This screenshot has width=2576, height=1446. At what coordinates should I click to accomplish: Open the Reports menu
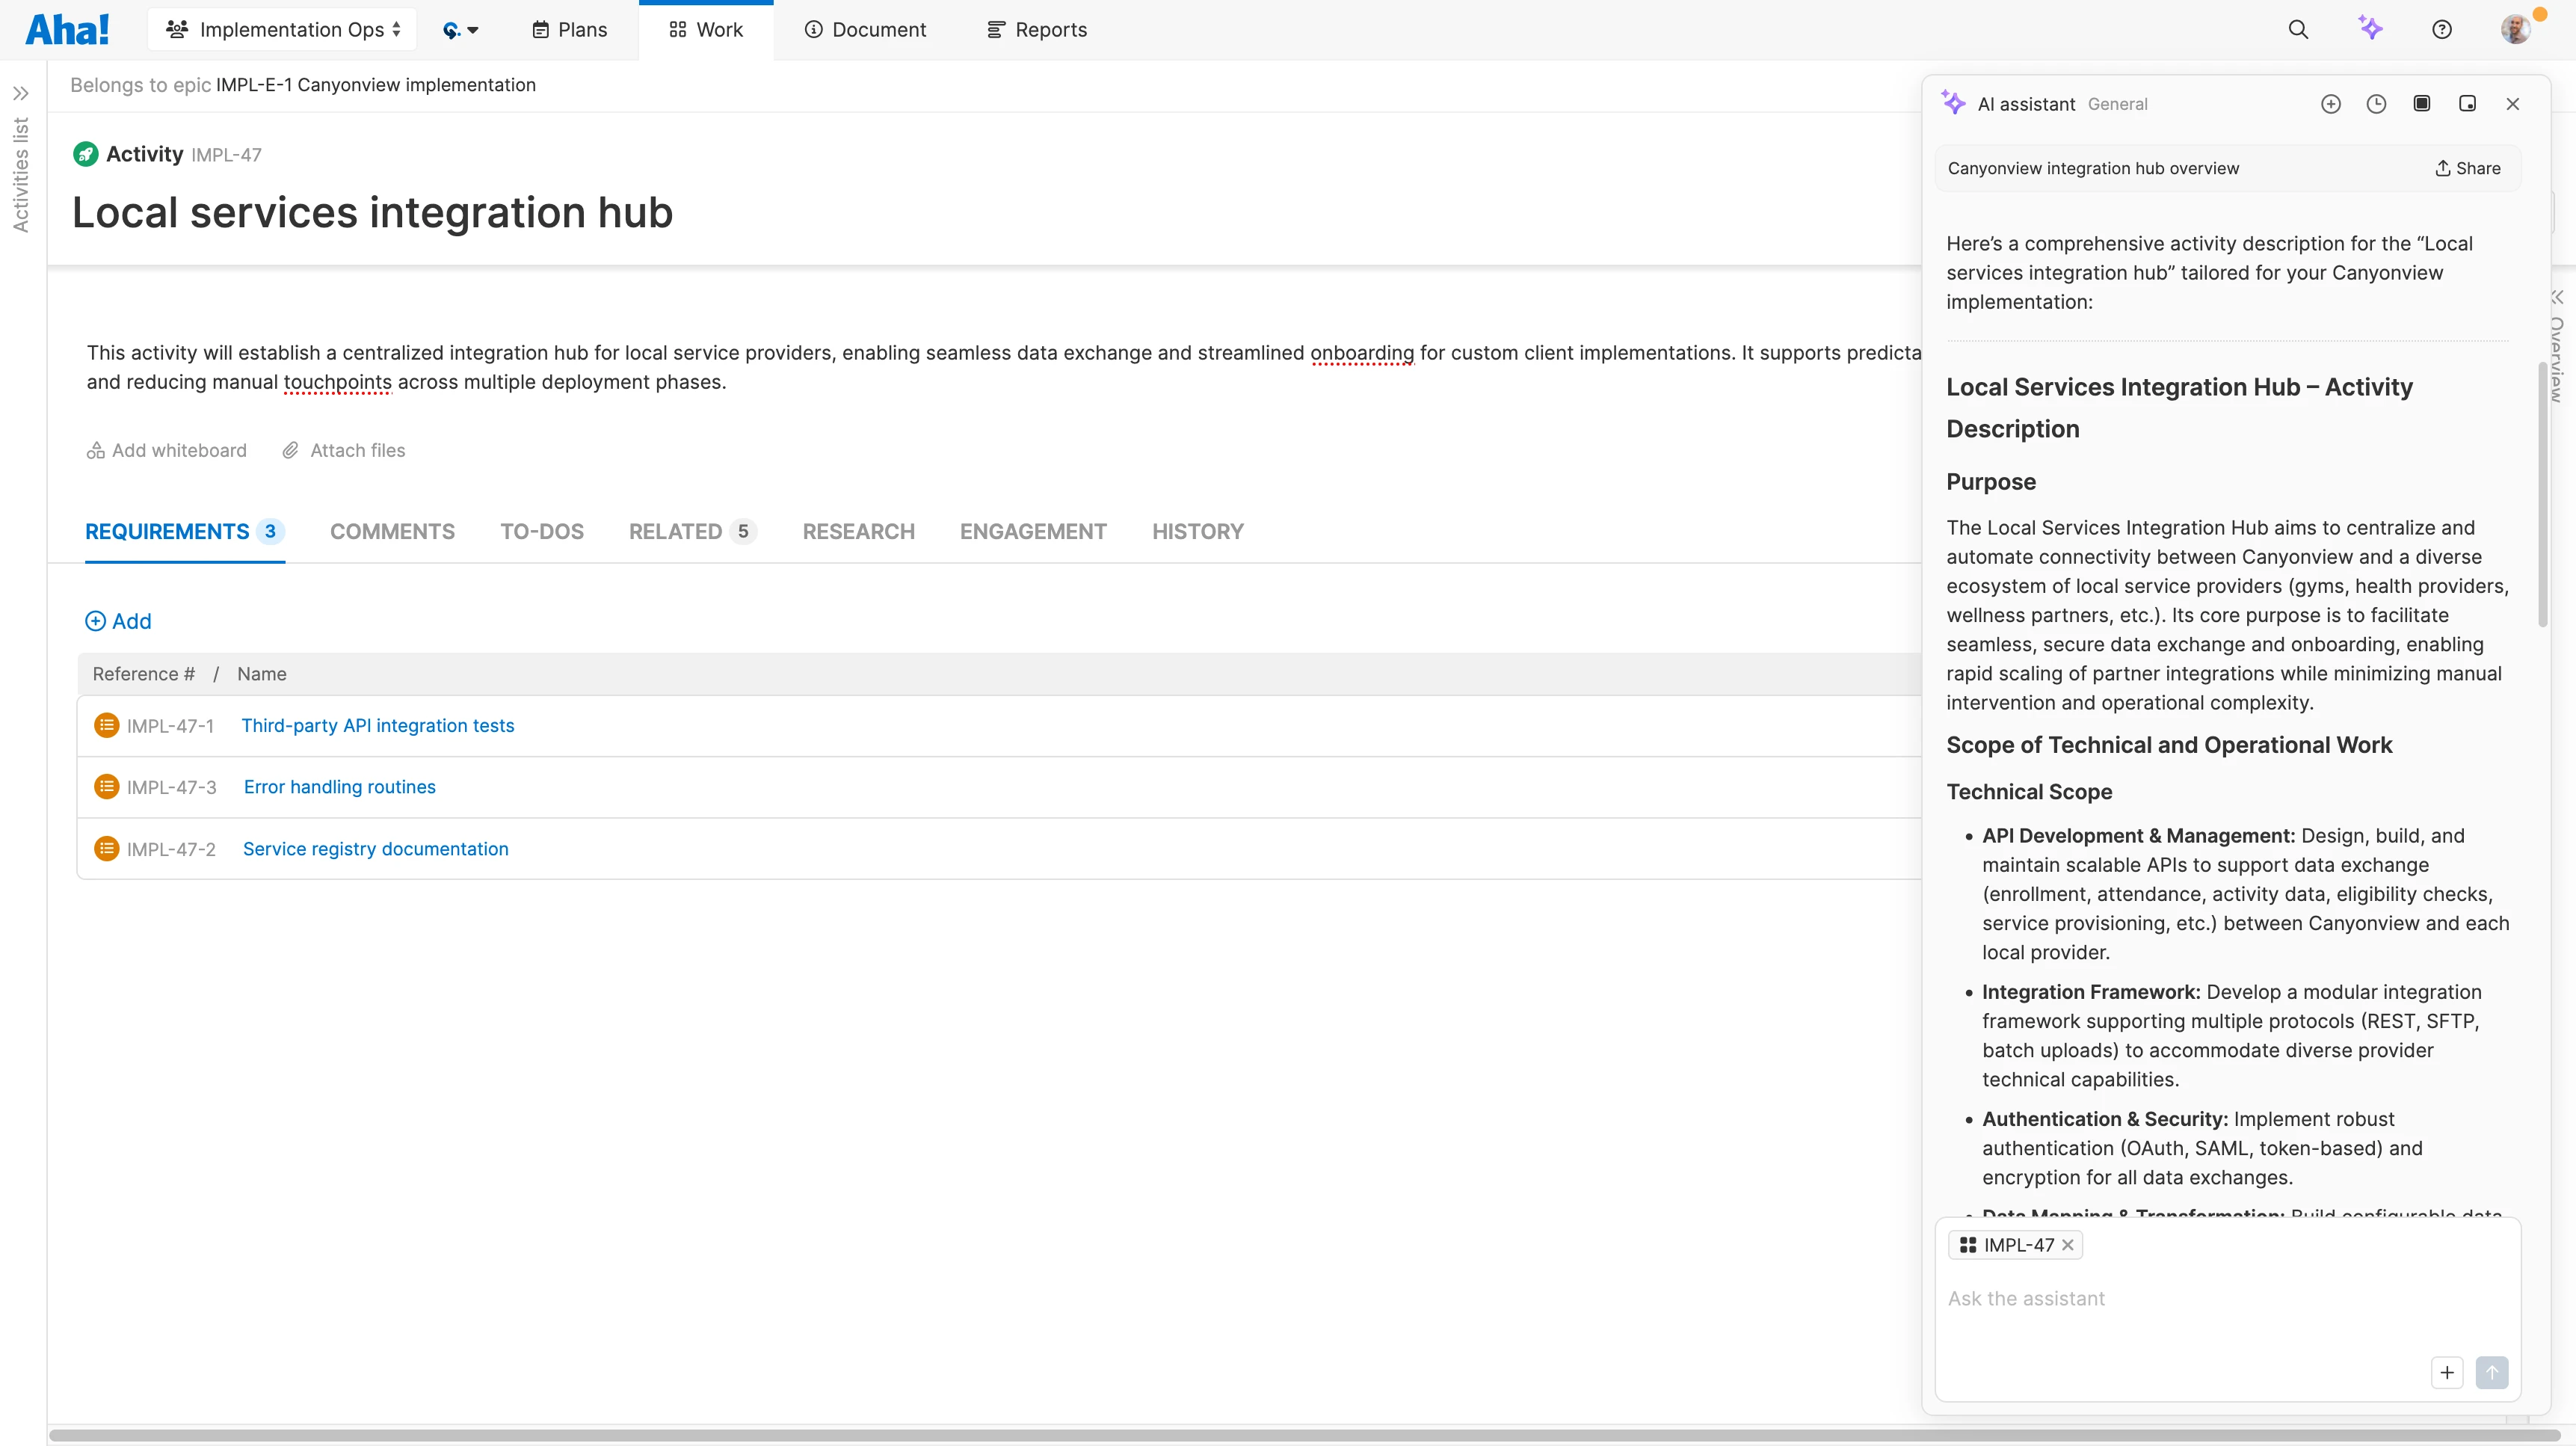[1037, 30]
